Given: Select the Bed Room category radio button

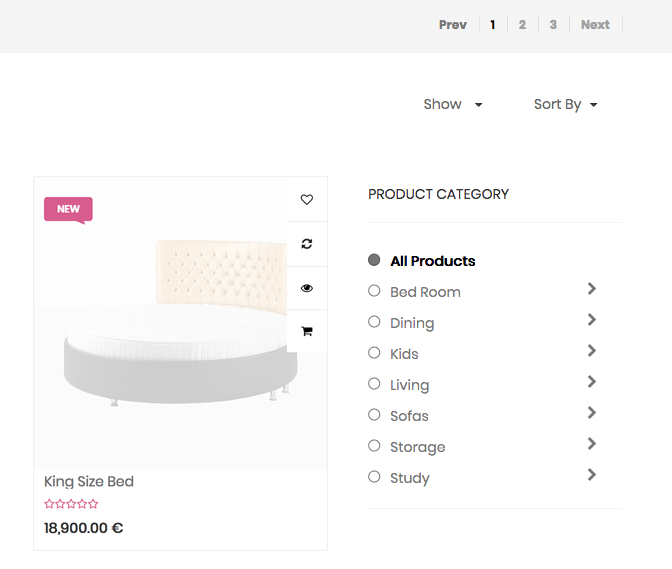Looking at the screenshot, I should tap(374, 291).
